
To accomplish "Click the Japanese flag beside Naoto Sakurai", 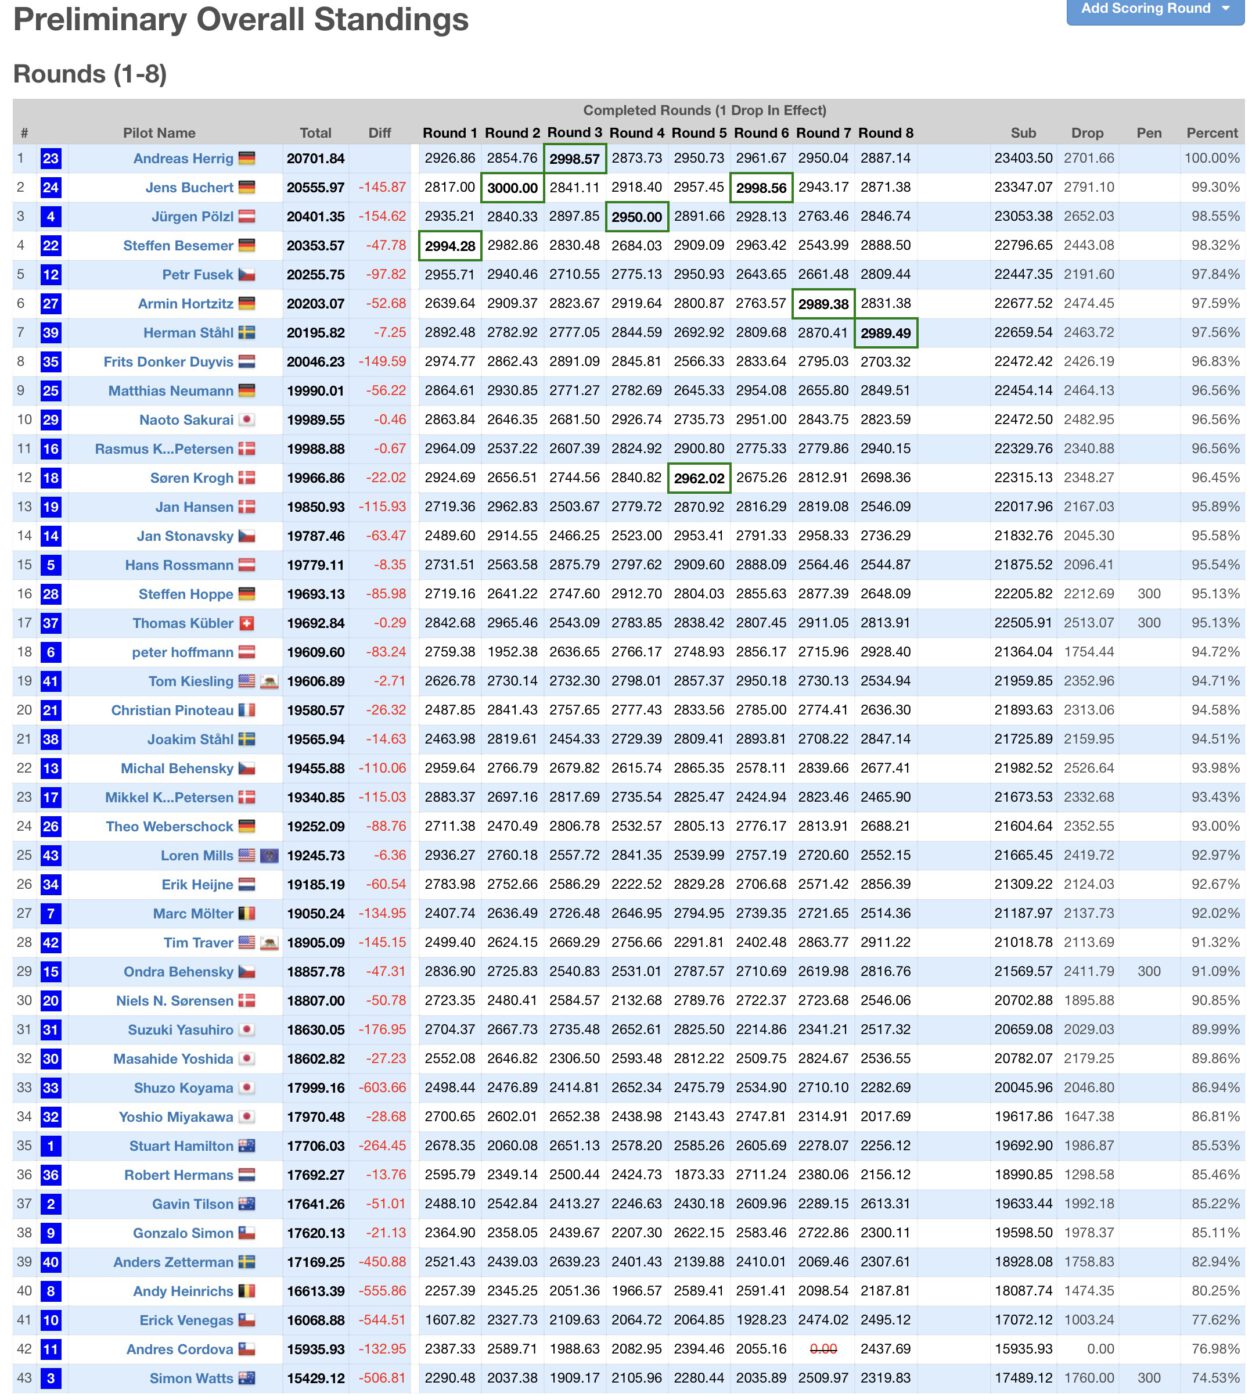I will (x=247, y=420).
